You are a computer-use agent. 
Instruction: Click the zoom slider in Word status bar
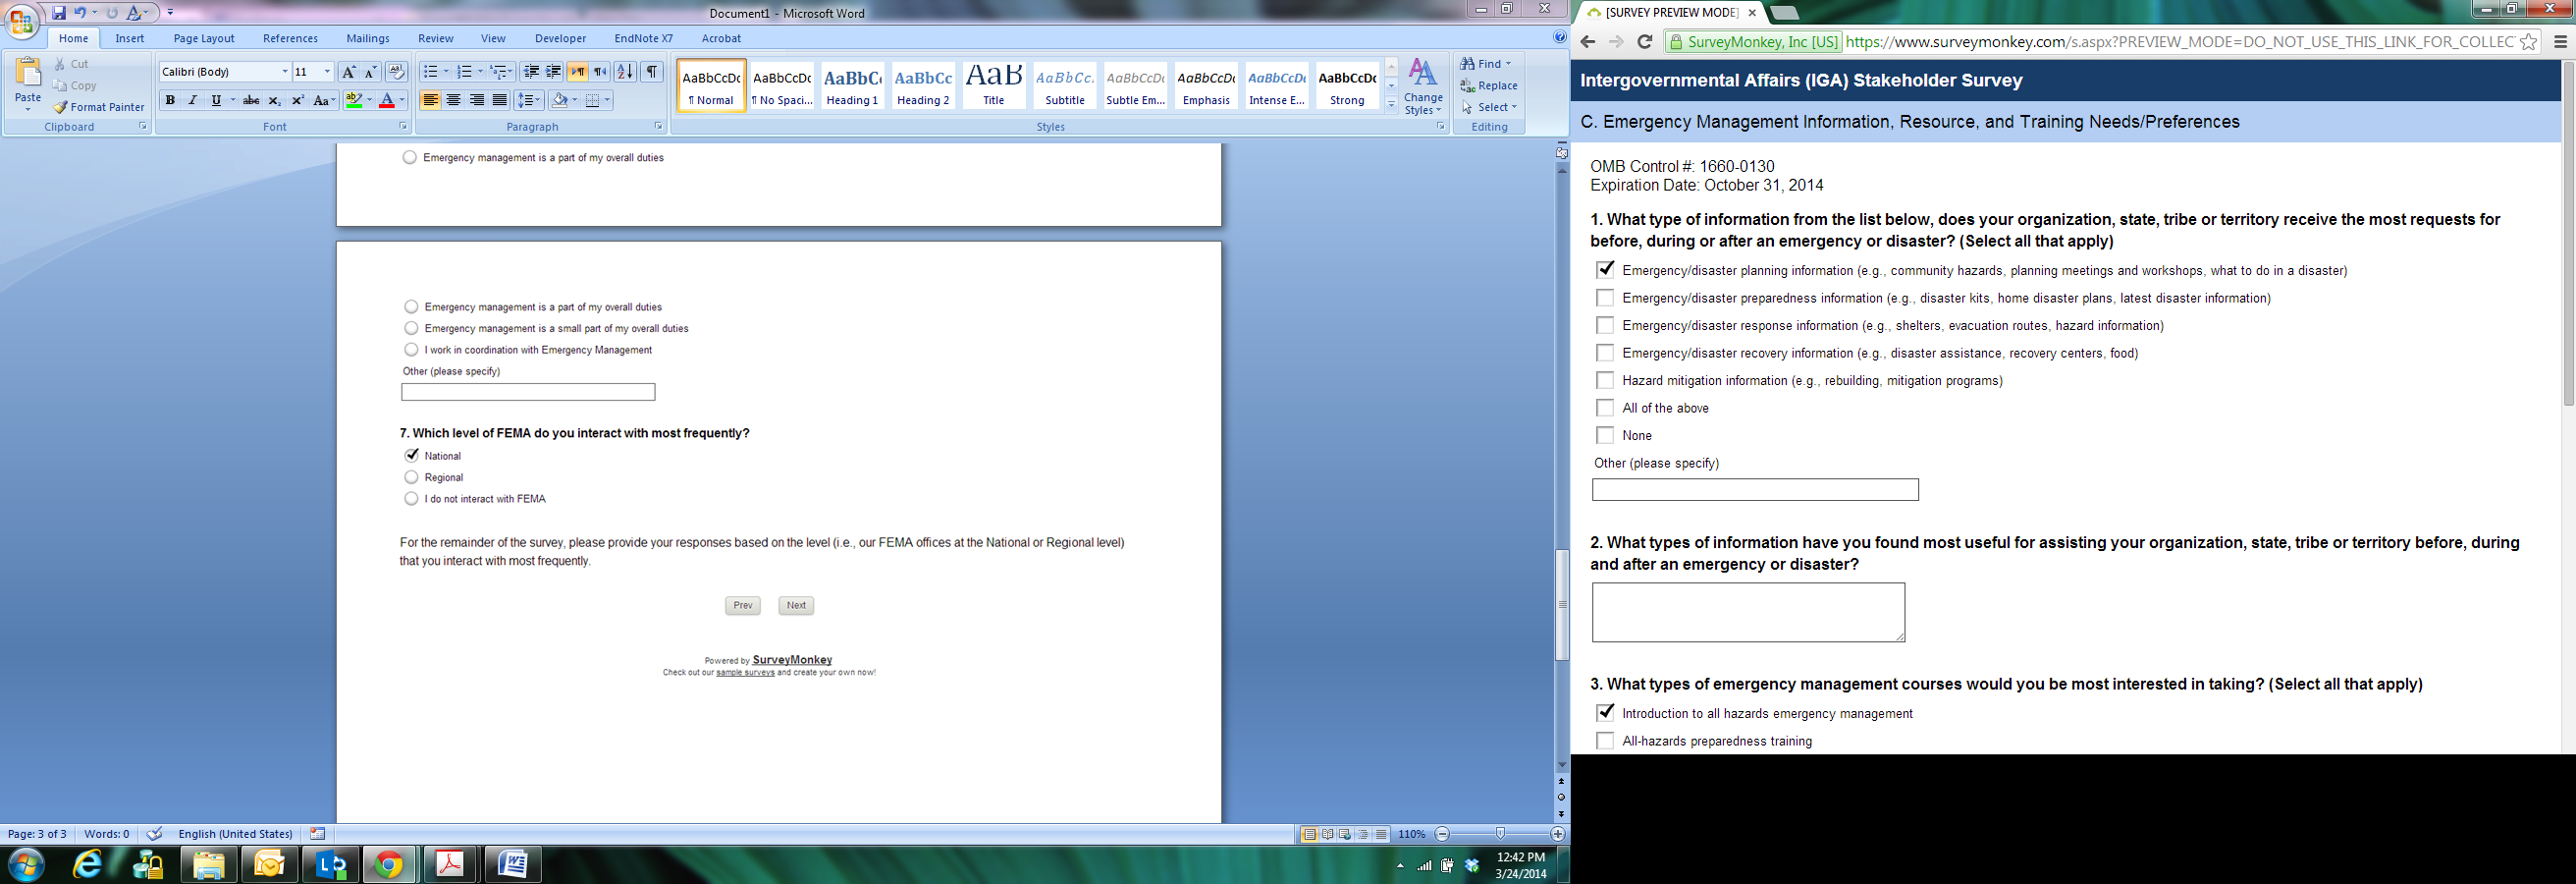tap(1500, 834)
